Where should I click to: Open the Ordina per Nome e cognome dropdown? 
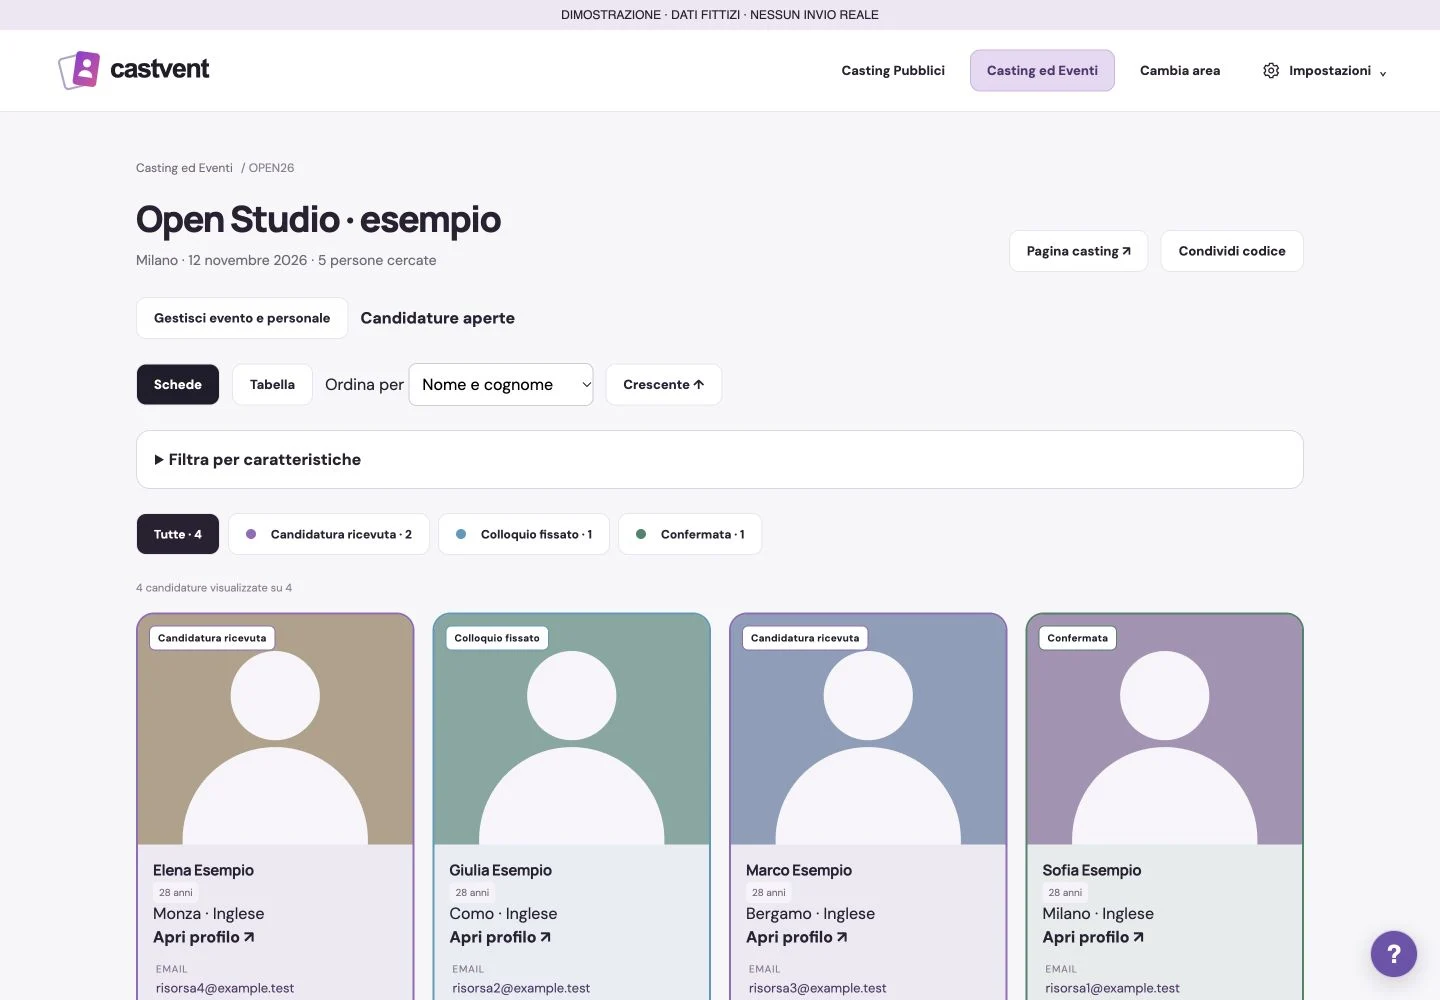tap(501, 385)
